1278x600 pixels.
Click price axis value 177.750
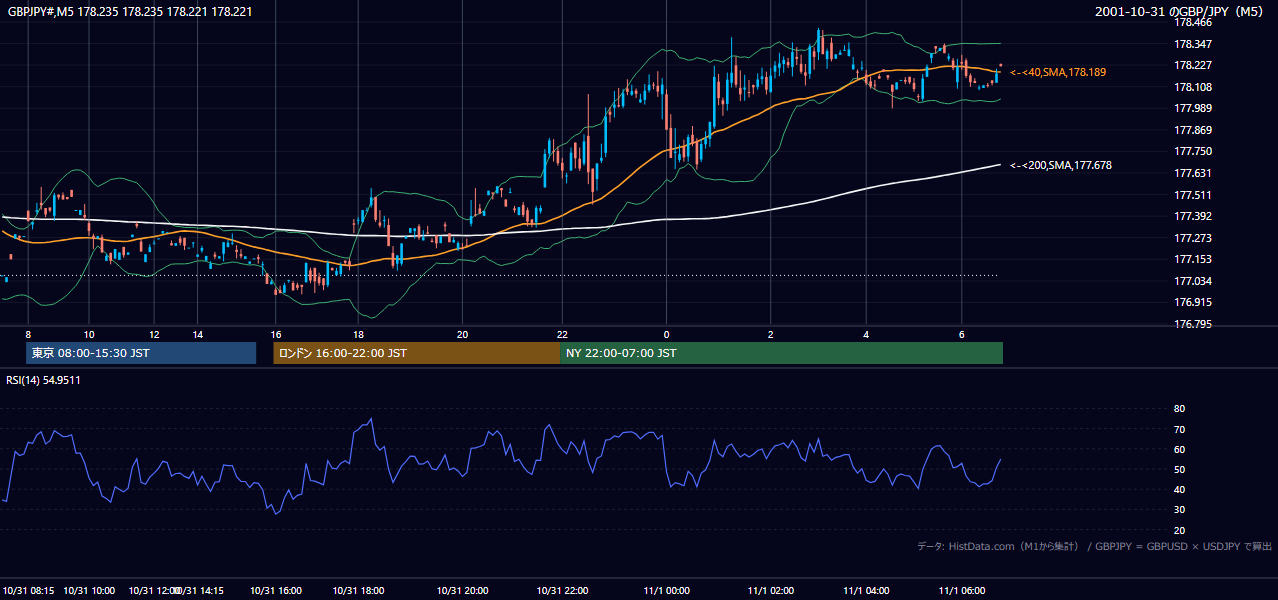[x=1193, y=151]
